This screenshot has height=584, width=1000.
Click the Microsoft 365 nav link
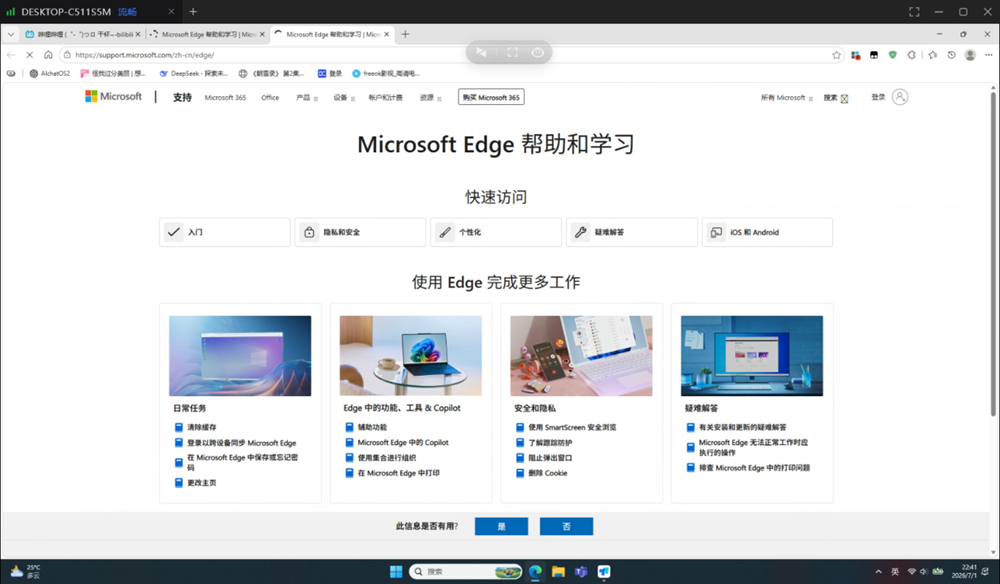(x=225, y=98)
